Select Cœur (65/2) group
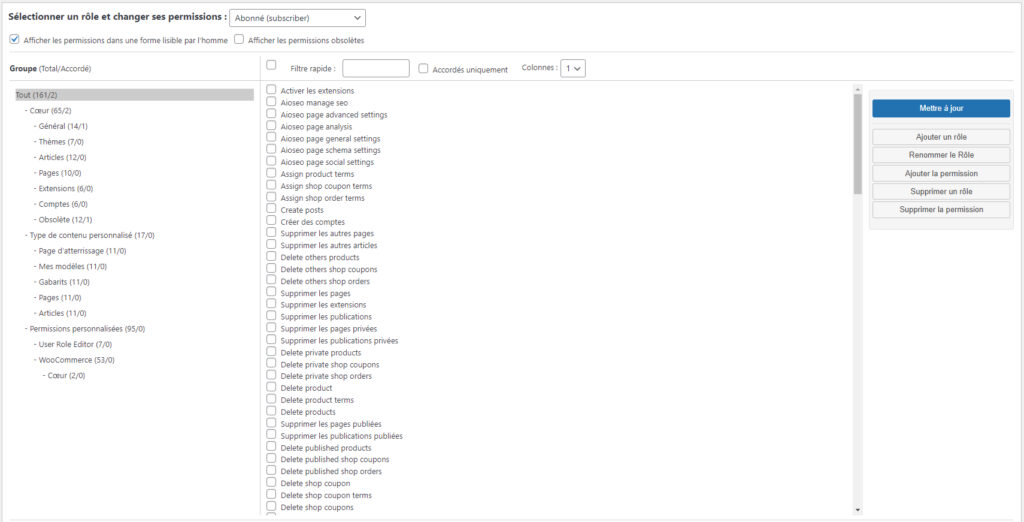 (51, 110)
